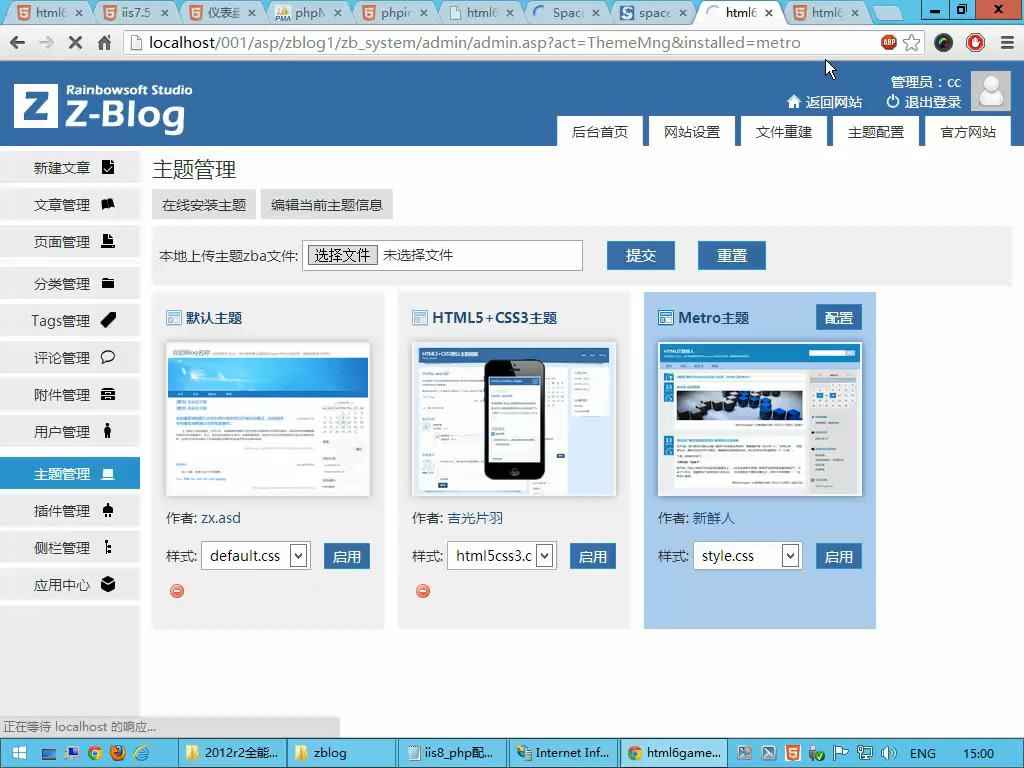Click the Metro主题 preview thumbnail
This screenshot has width=1024, height=768.
point(760,419)
